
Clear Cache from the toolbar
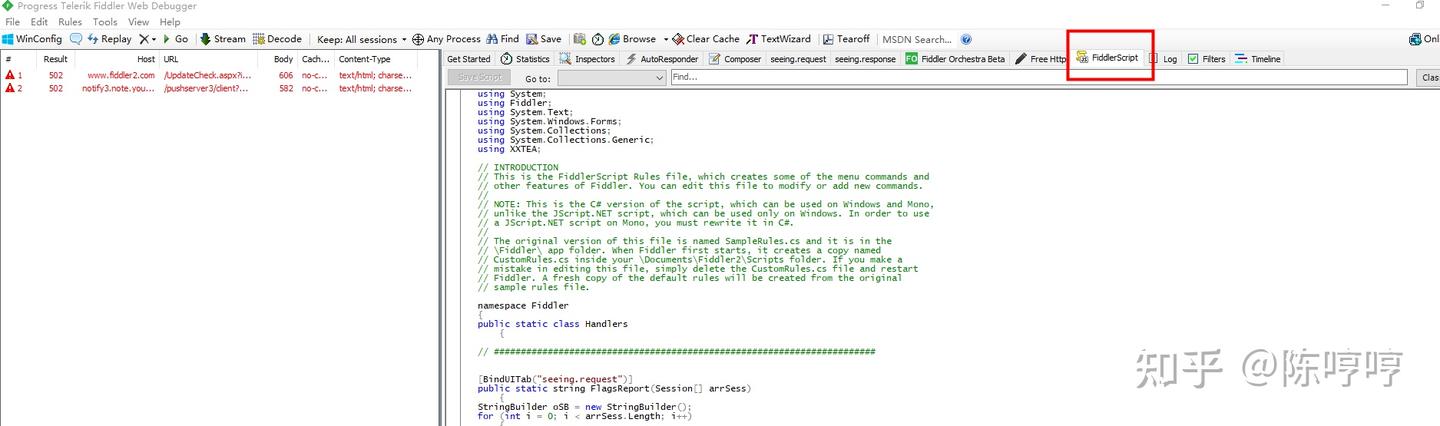tap(706, 39)
